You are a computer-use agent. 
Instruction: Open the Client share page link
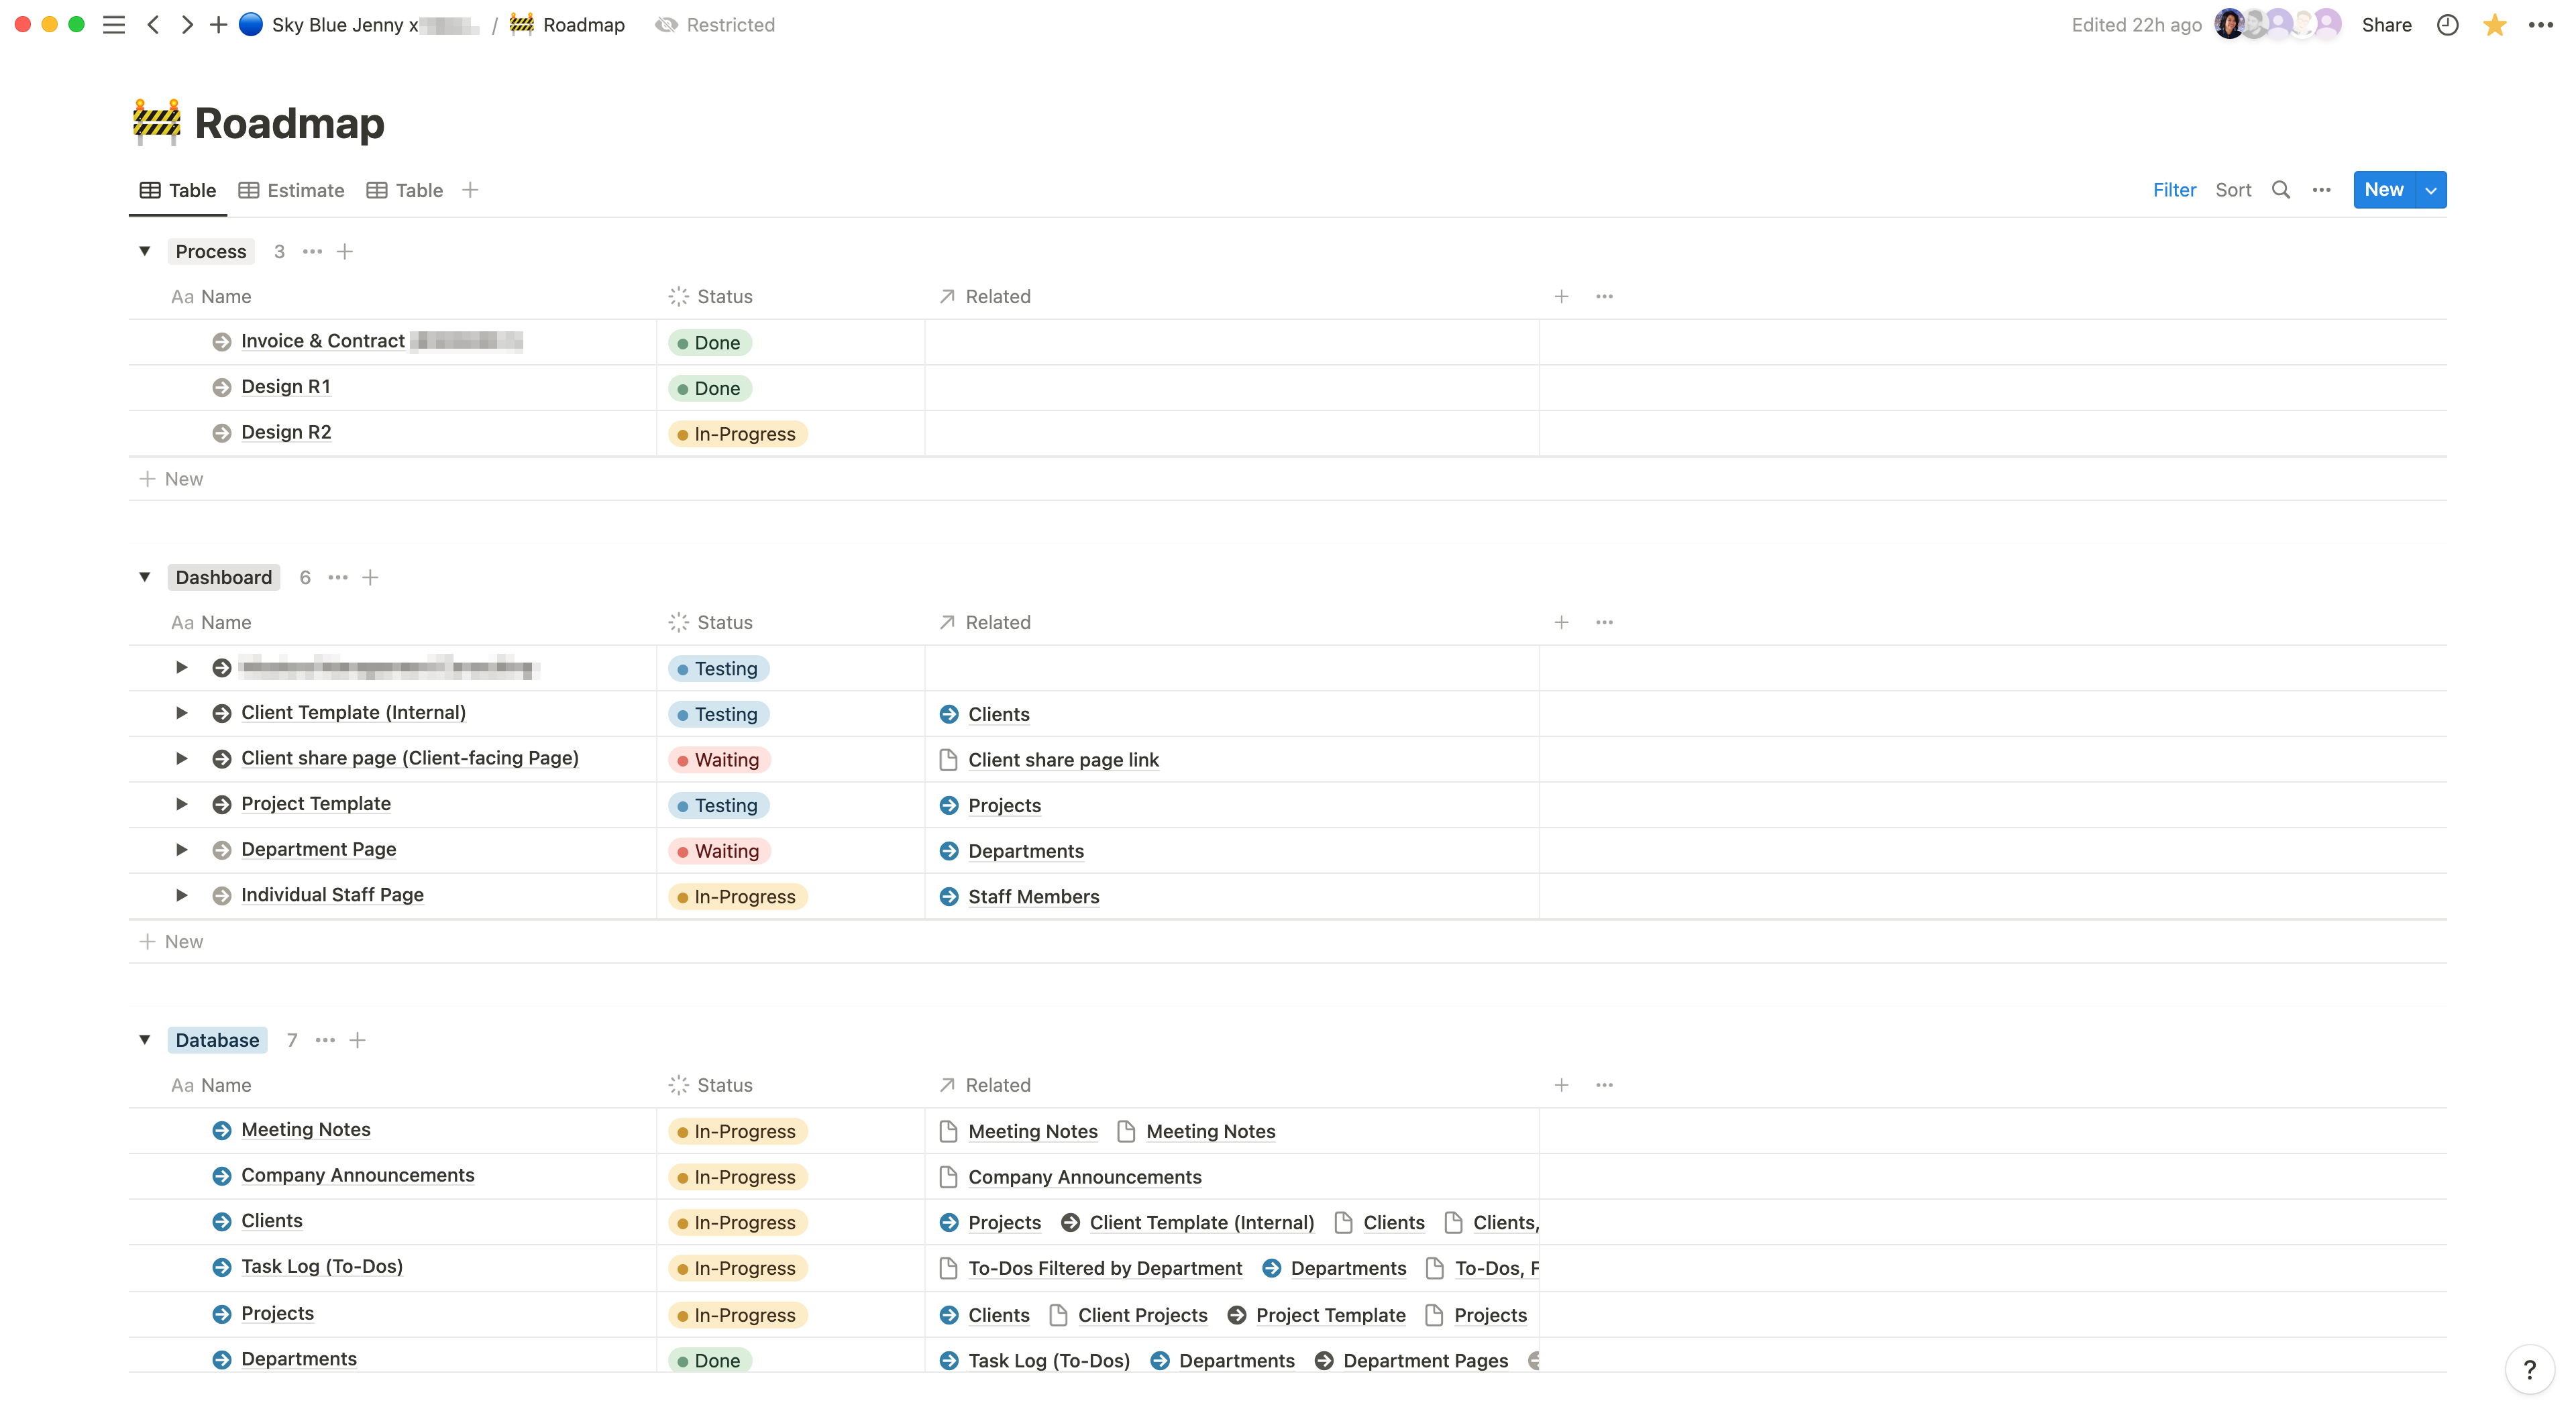1063,760
